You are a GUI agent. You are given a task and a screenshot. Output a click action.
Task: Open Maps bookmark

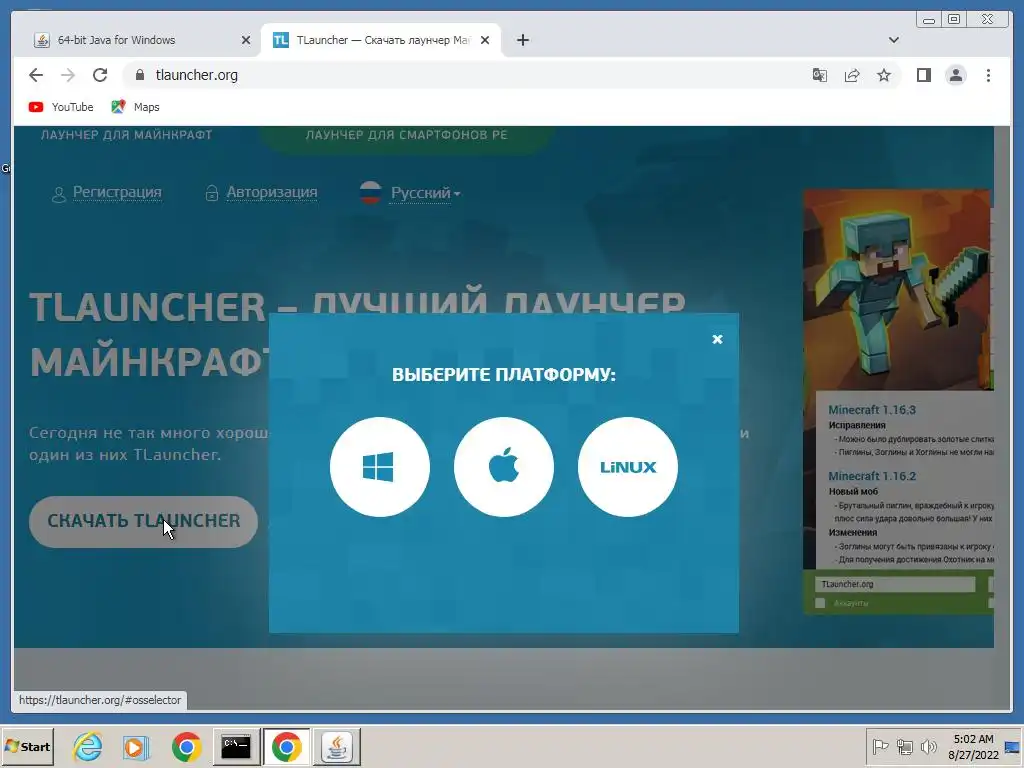click(x=135, y=107)
